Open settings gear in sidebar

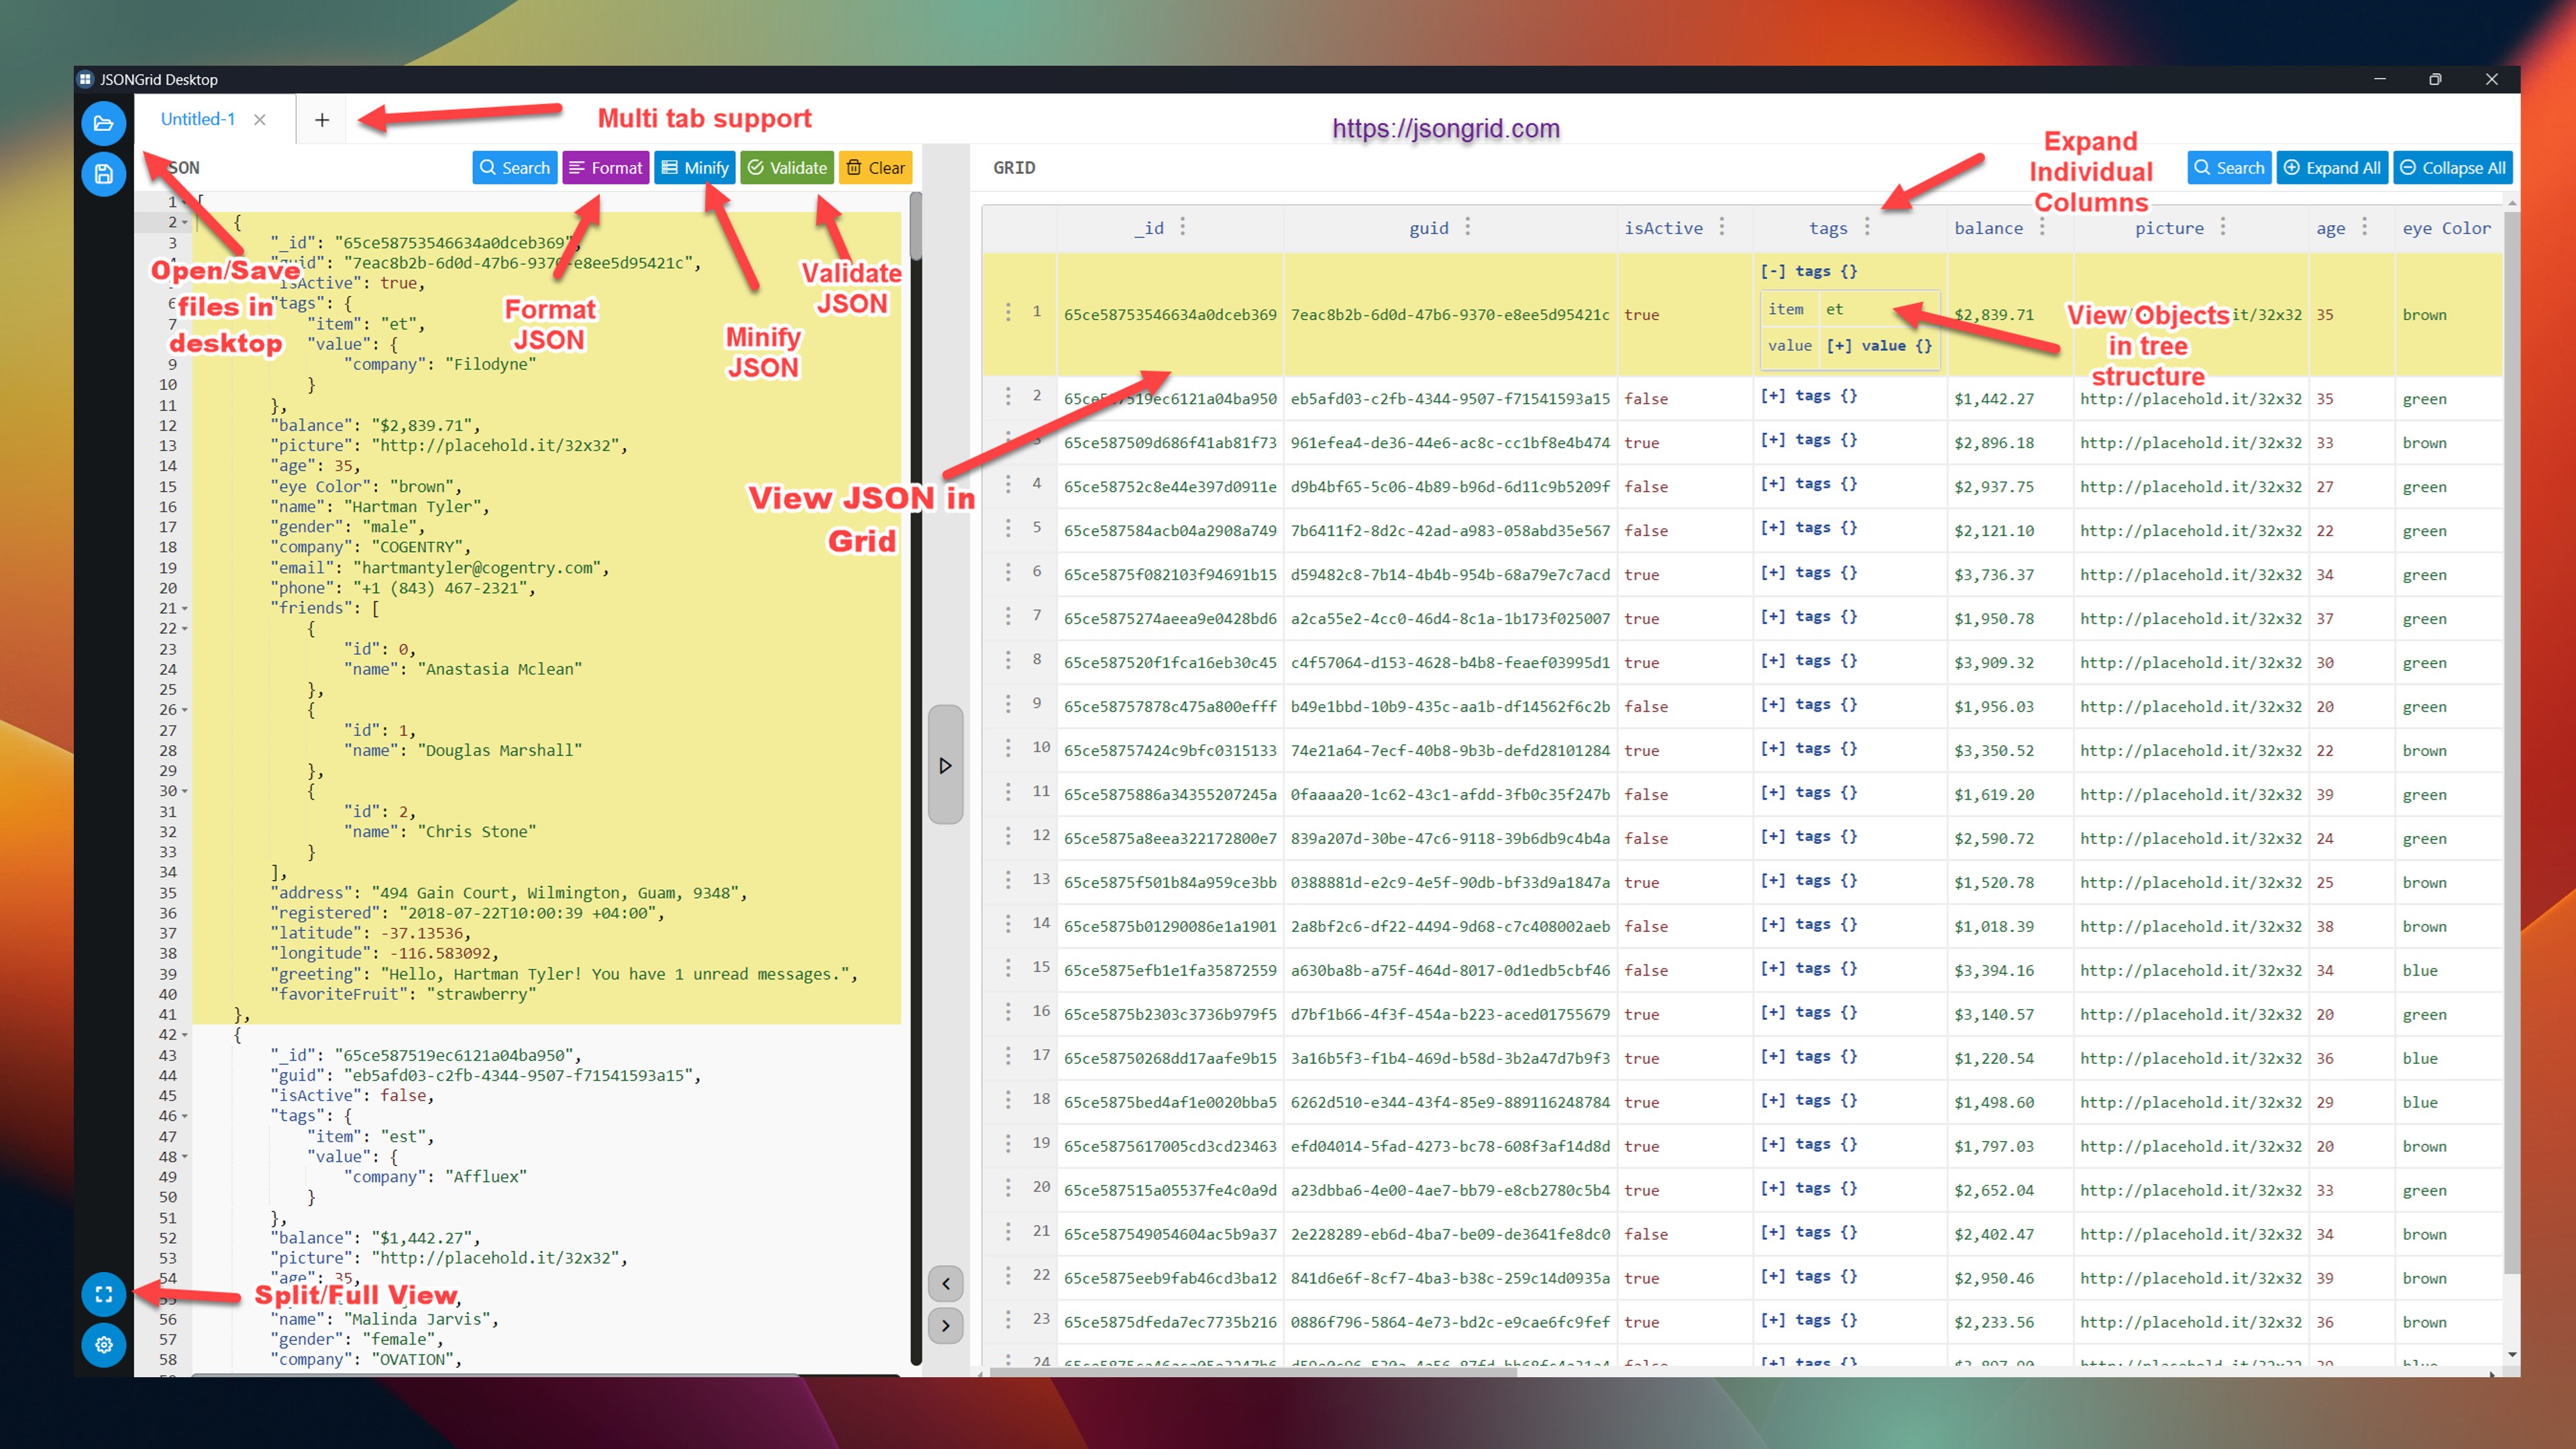click(103, 1345)
